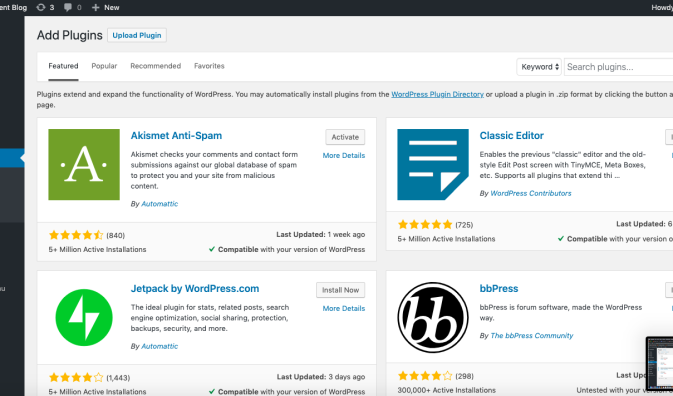Open the Akismet Anti-Spam title link

click(x=176, y=136)
